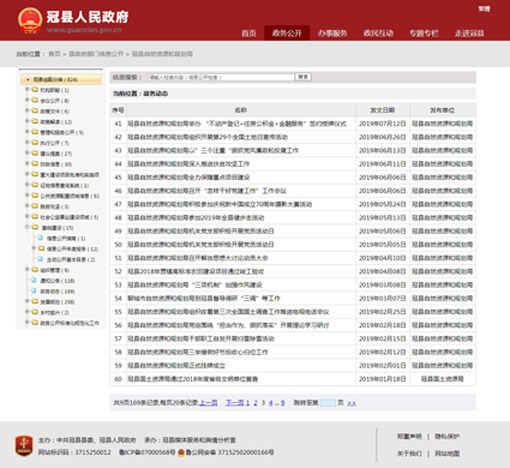Click folder icon for 政策解读 (12)
The height and width of the screenshot is (468, 510).
pos(35,122)
